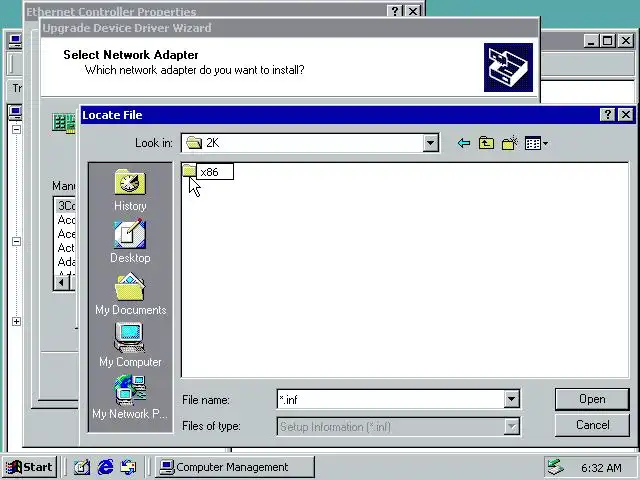Expand the disabled Files of type dropdown
640x480 pixels.
[x=511, y=427]
